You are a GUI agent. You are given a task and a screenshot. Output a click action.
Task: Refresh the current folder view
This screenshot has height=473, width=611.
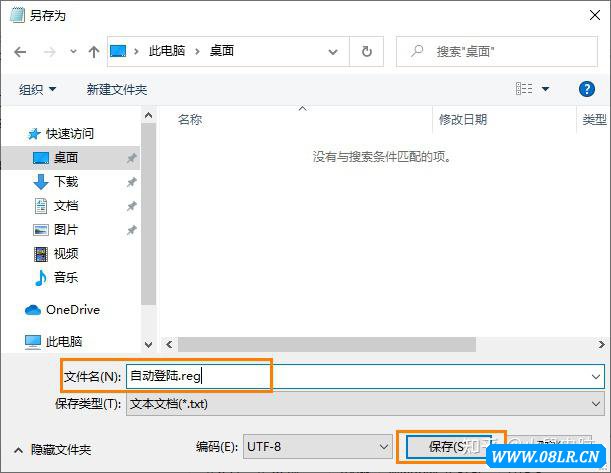pyautogui.click(x=367, y=51)
